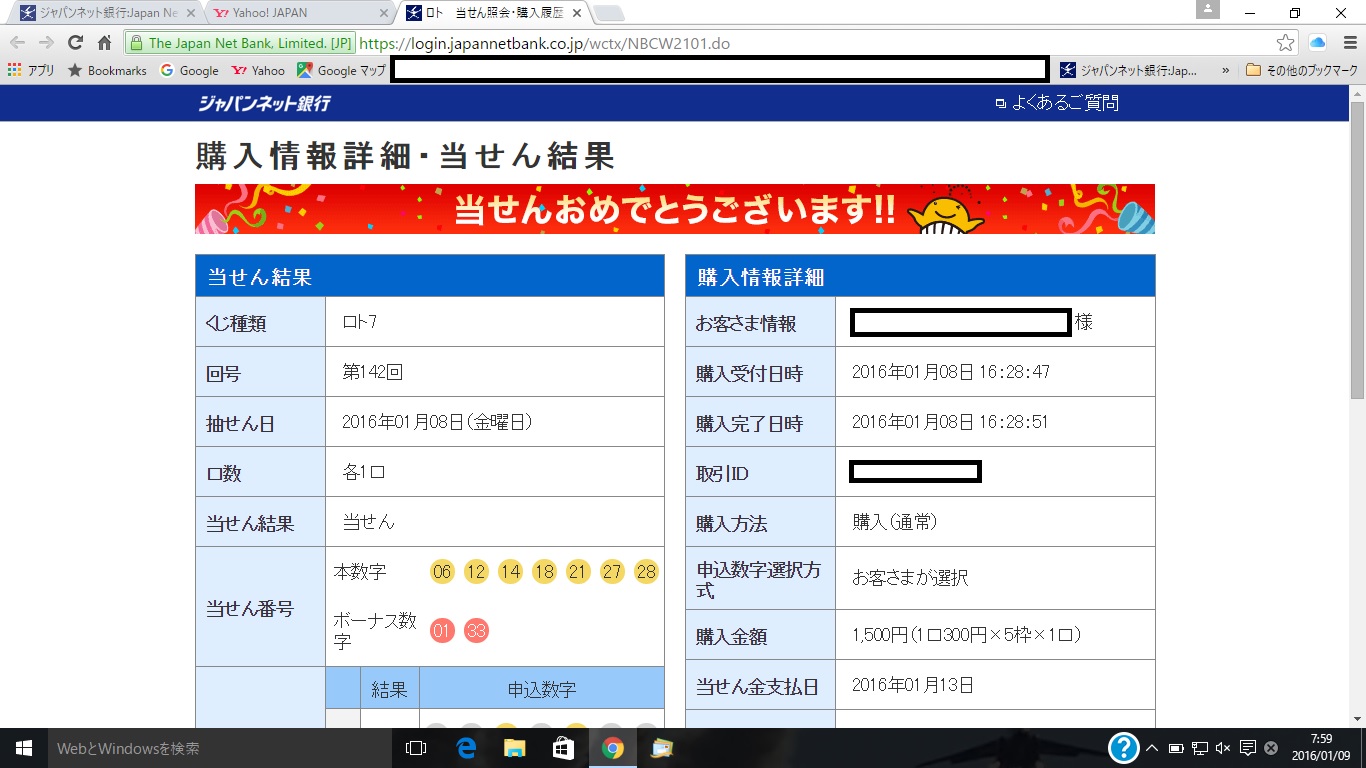The height and width of the screenshot is (768, 1366).
Task: Click the 当せんおめでとうございます banner
Action: 675,209
